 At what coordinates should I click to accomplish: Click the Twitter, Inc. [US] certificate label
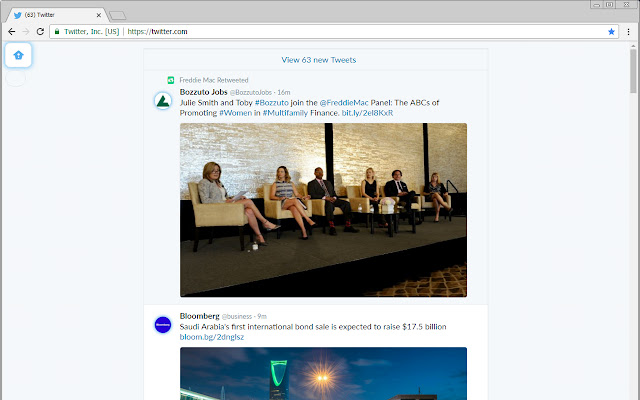pos(91,31)
